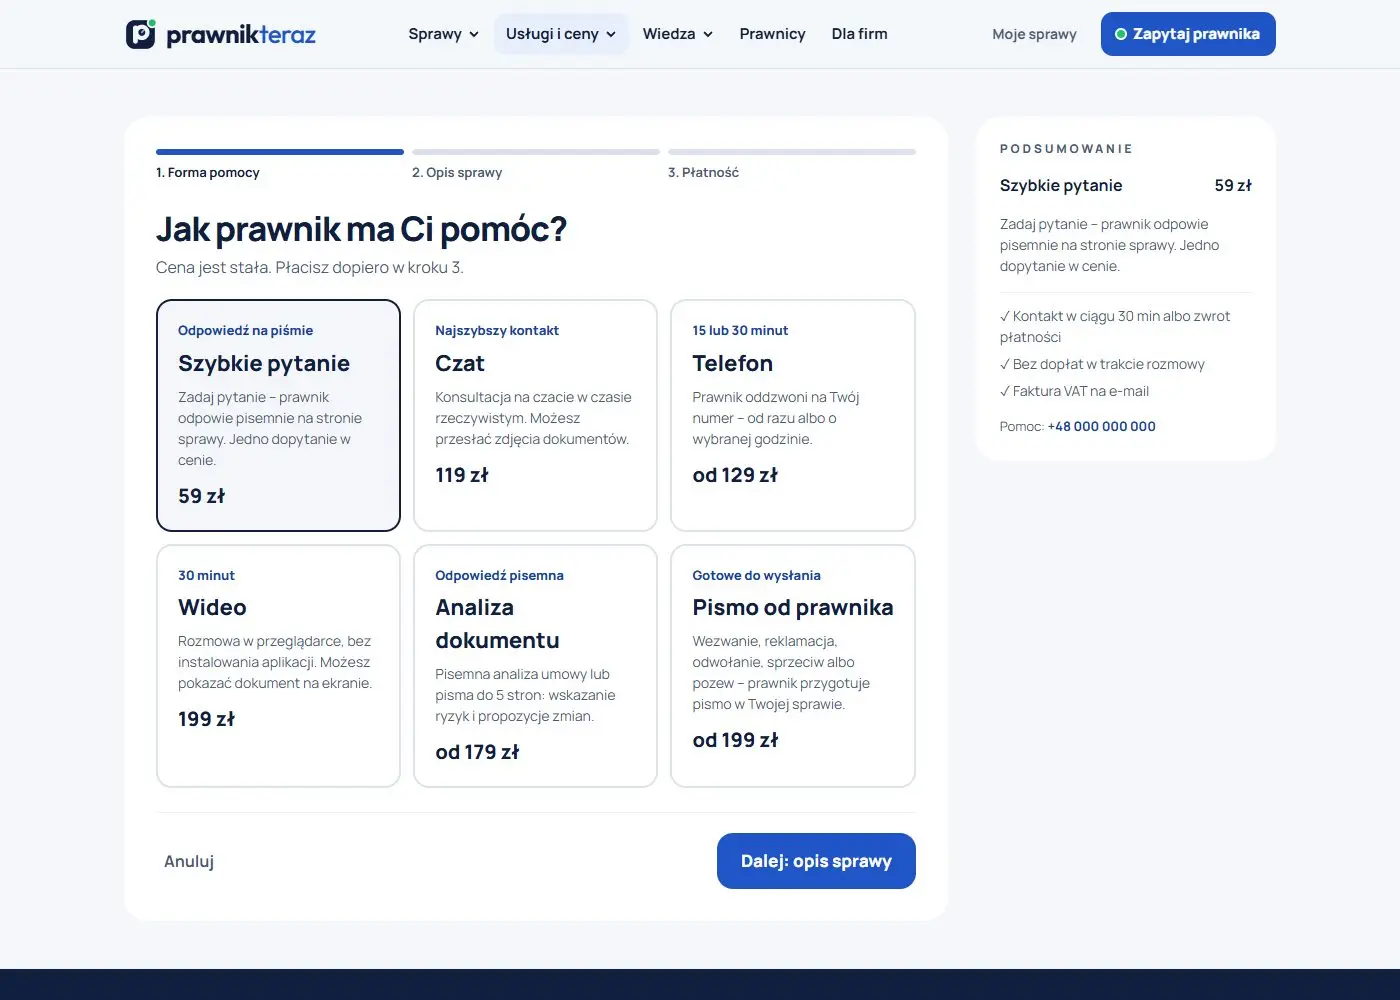Go to the Prawnicy page

pyautogui.click(x=772, y=34)
